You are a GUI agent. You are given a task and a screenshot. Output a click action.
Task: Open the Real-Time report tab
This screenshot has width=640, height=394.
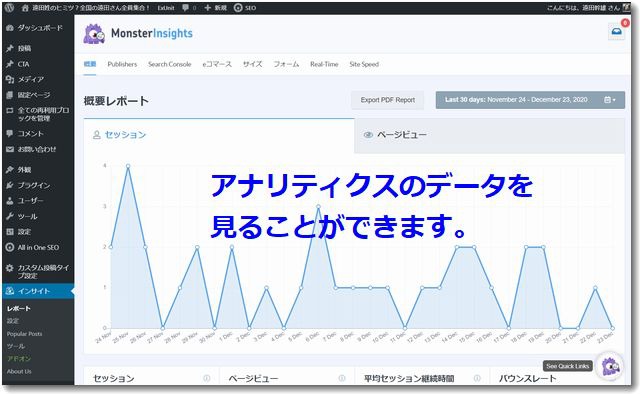(324, 64)
